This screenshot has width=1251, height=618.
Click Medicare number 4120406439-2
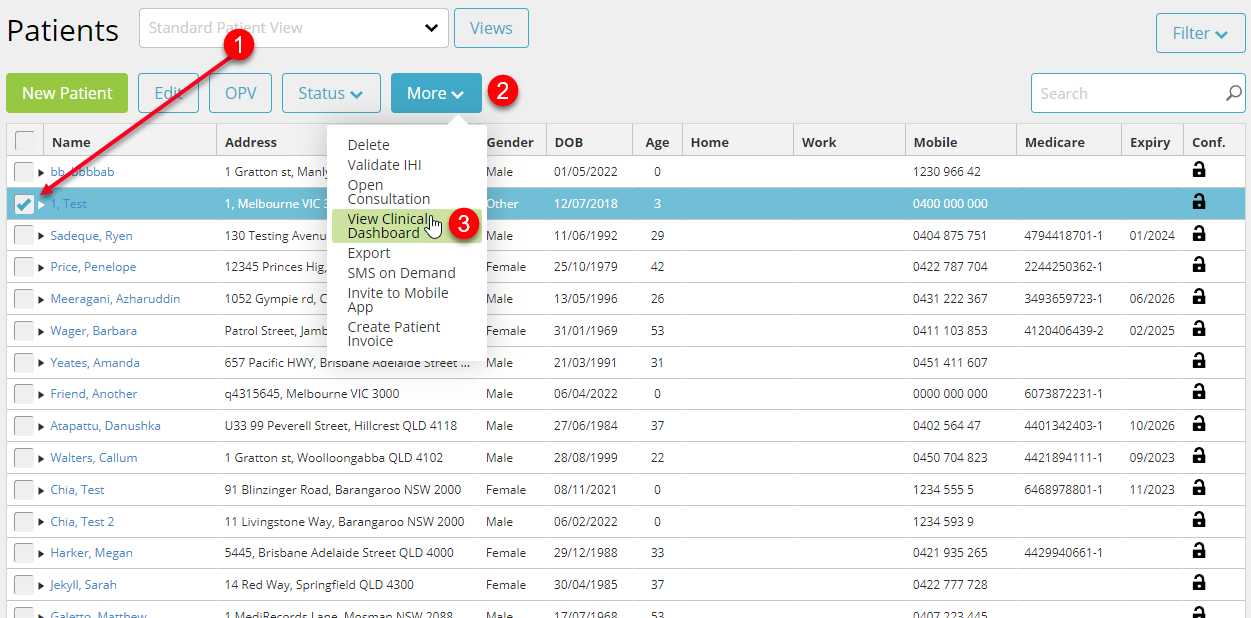1064,331
